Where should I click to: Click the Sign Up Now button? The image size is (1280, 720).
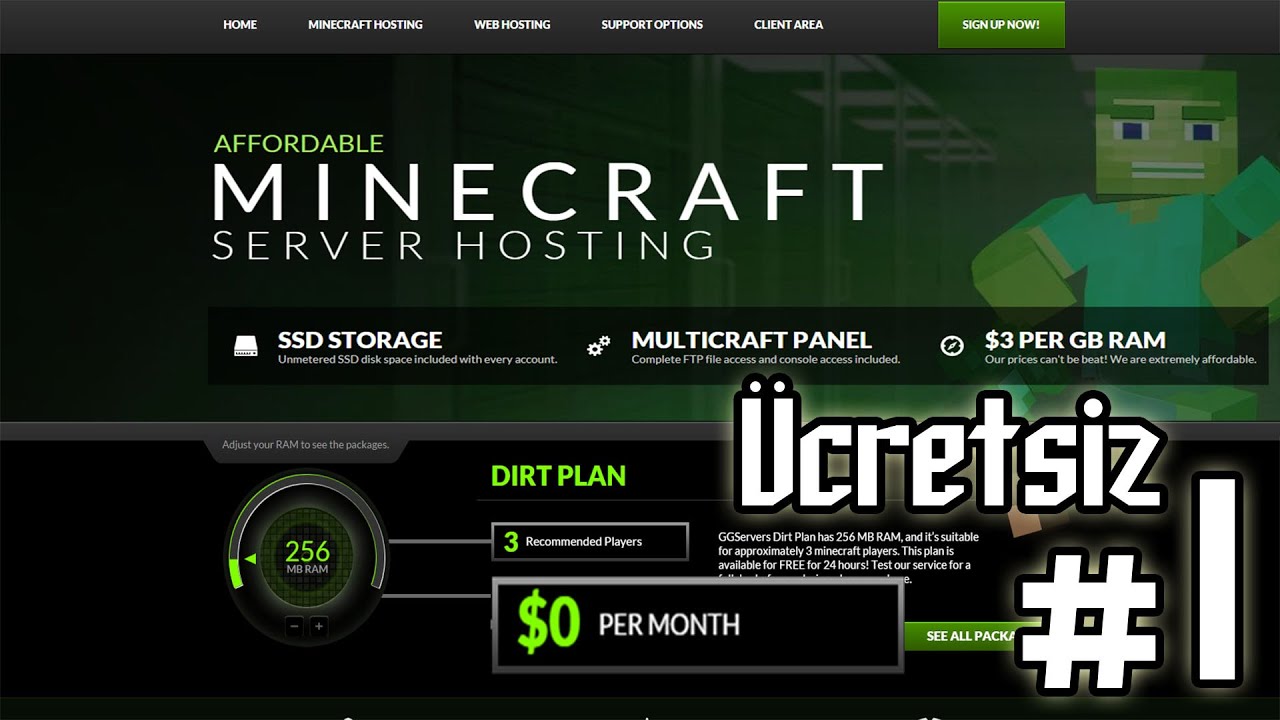coord(1001,25)
